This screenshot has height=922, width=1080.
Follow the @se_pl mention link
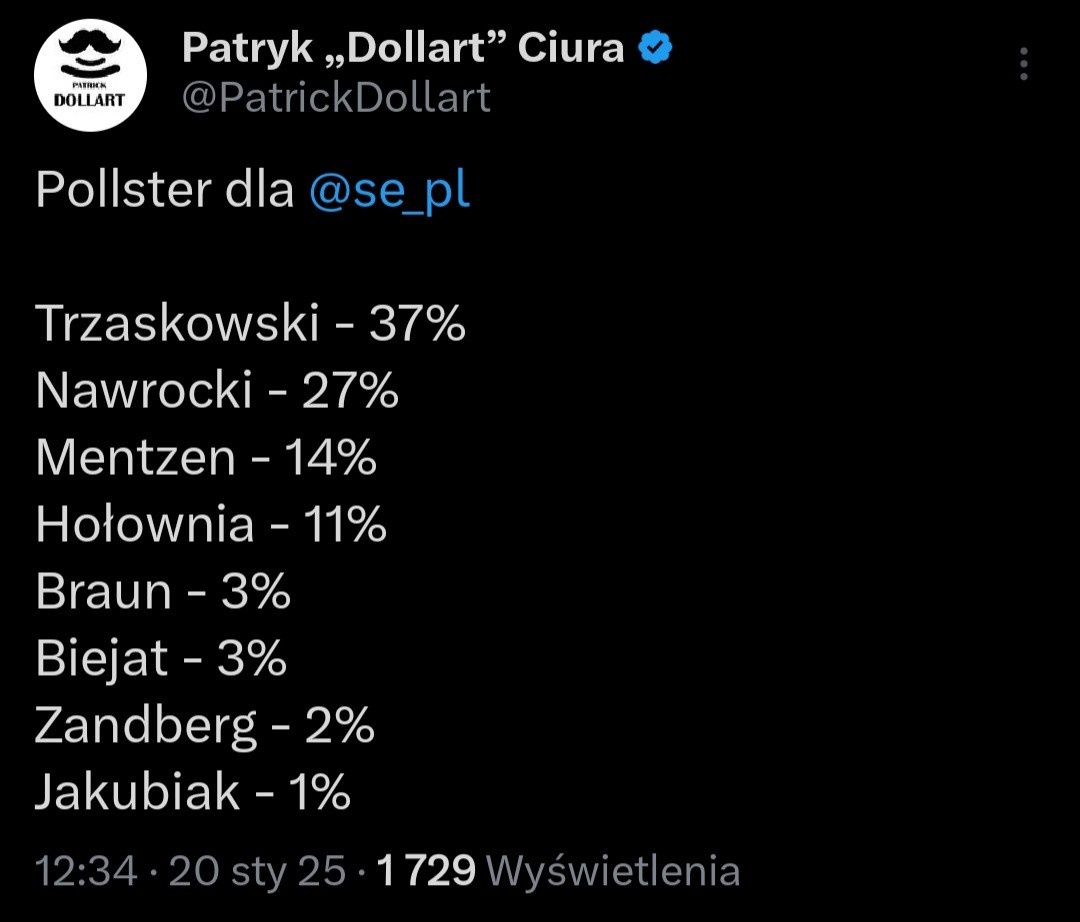[389, 190]
